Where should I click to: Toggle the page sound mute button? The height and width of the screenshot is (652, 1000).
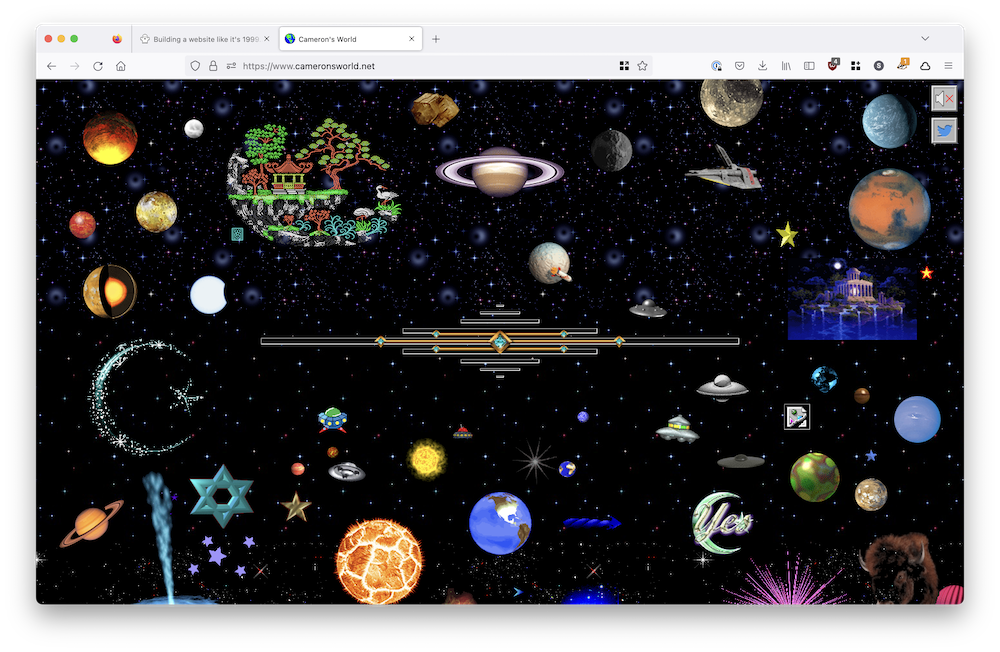[x=944, y=99]
